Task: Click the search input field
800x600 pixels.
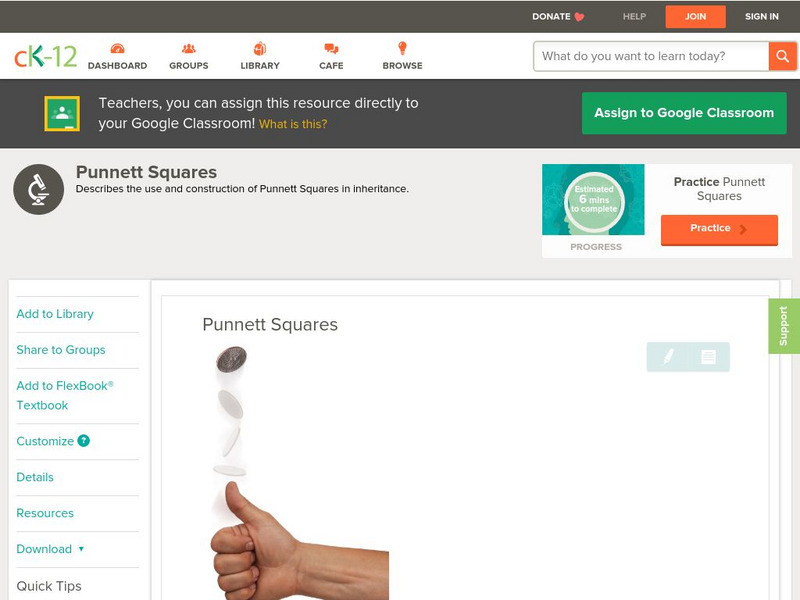Action: (651, 56)
